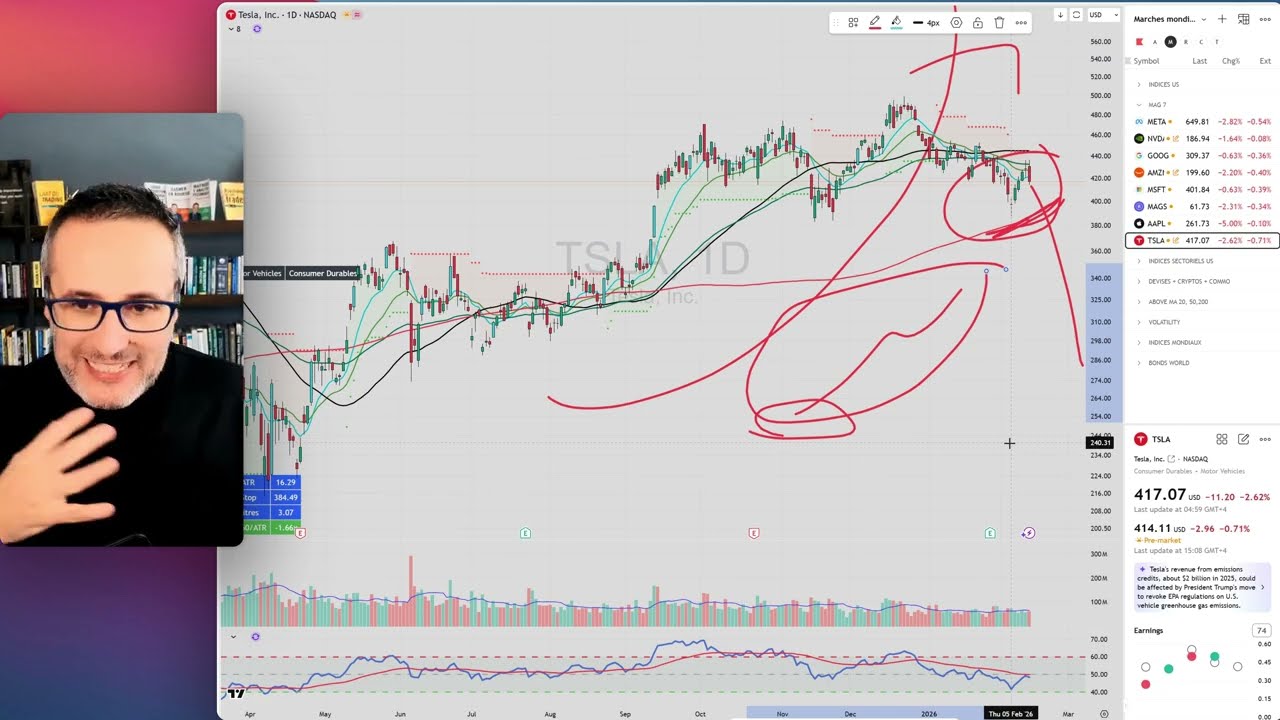Open the Marches mondiaux watchlist dropdown

pos(1170,19)
